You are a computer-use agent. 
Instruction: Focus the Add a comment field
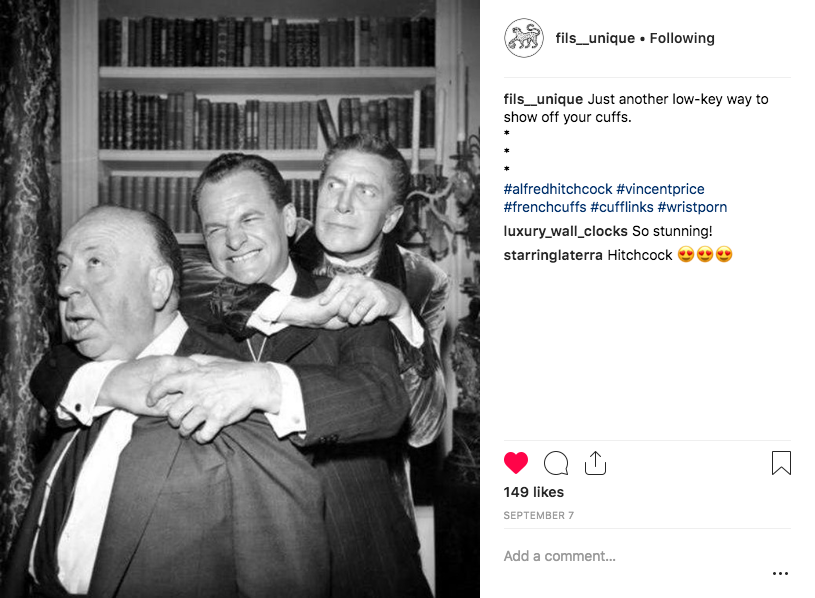pyautogui.click(x=634, y=556)
